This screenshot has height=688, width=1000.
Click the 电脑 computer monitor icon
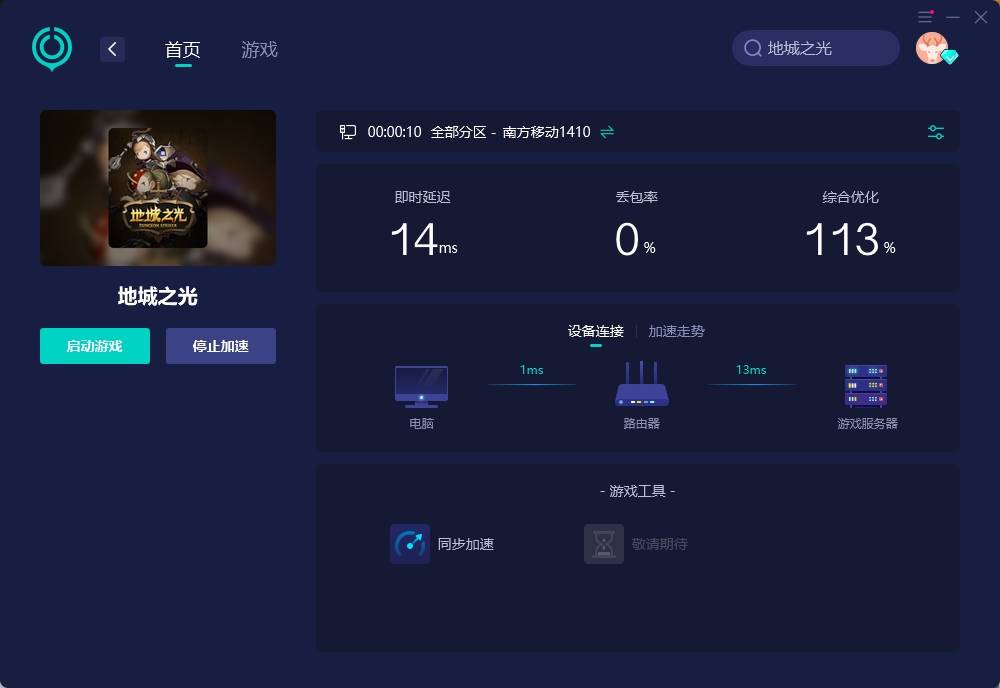(422, 386)
